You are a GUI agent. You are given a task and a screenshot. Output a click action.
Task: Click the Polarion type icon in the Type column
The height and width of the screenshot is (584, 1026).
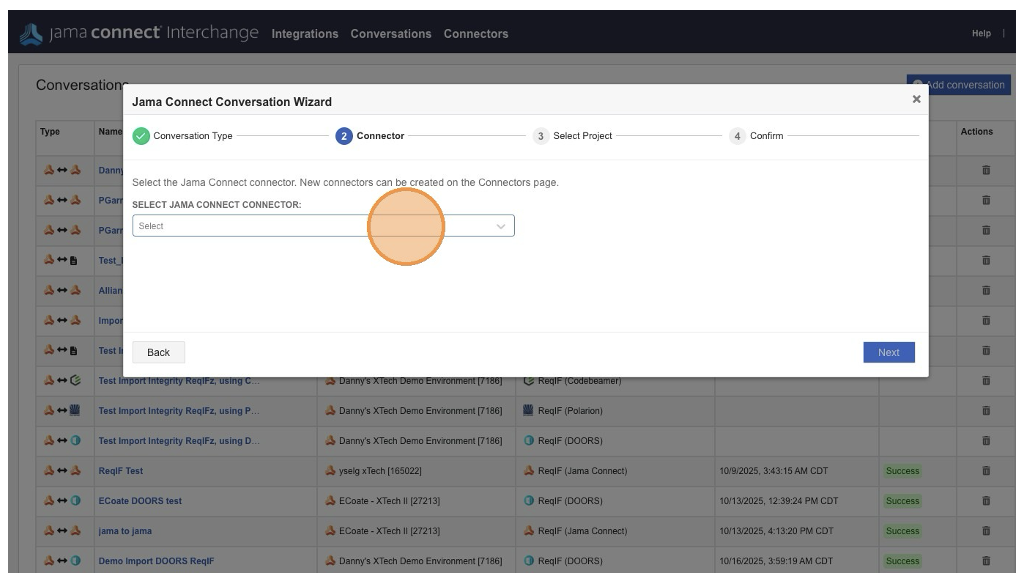(x=75, y=411)
